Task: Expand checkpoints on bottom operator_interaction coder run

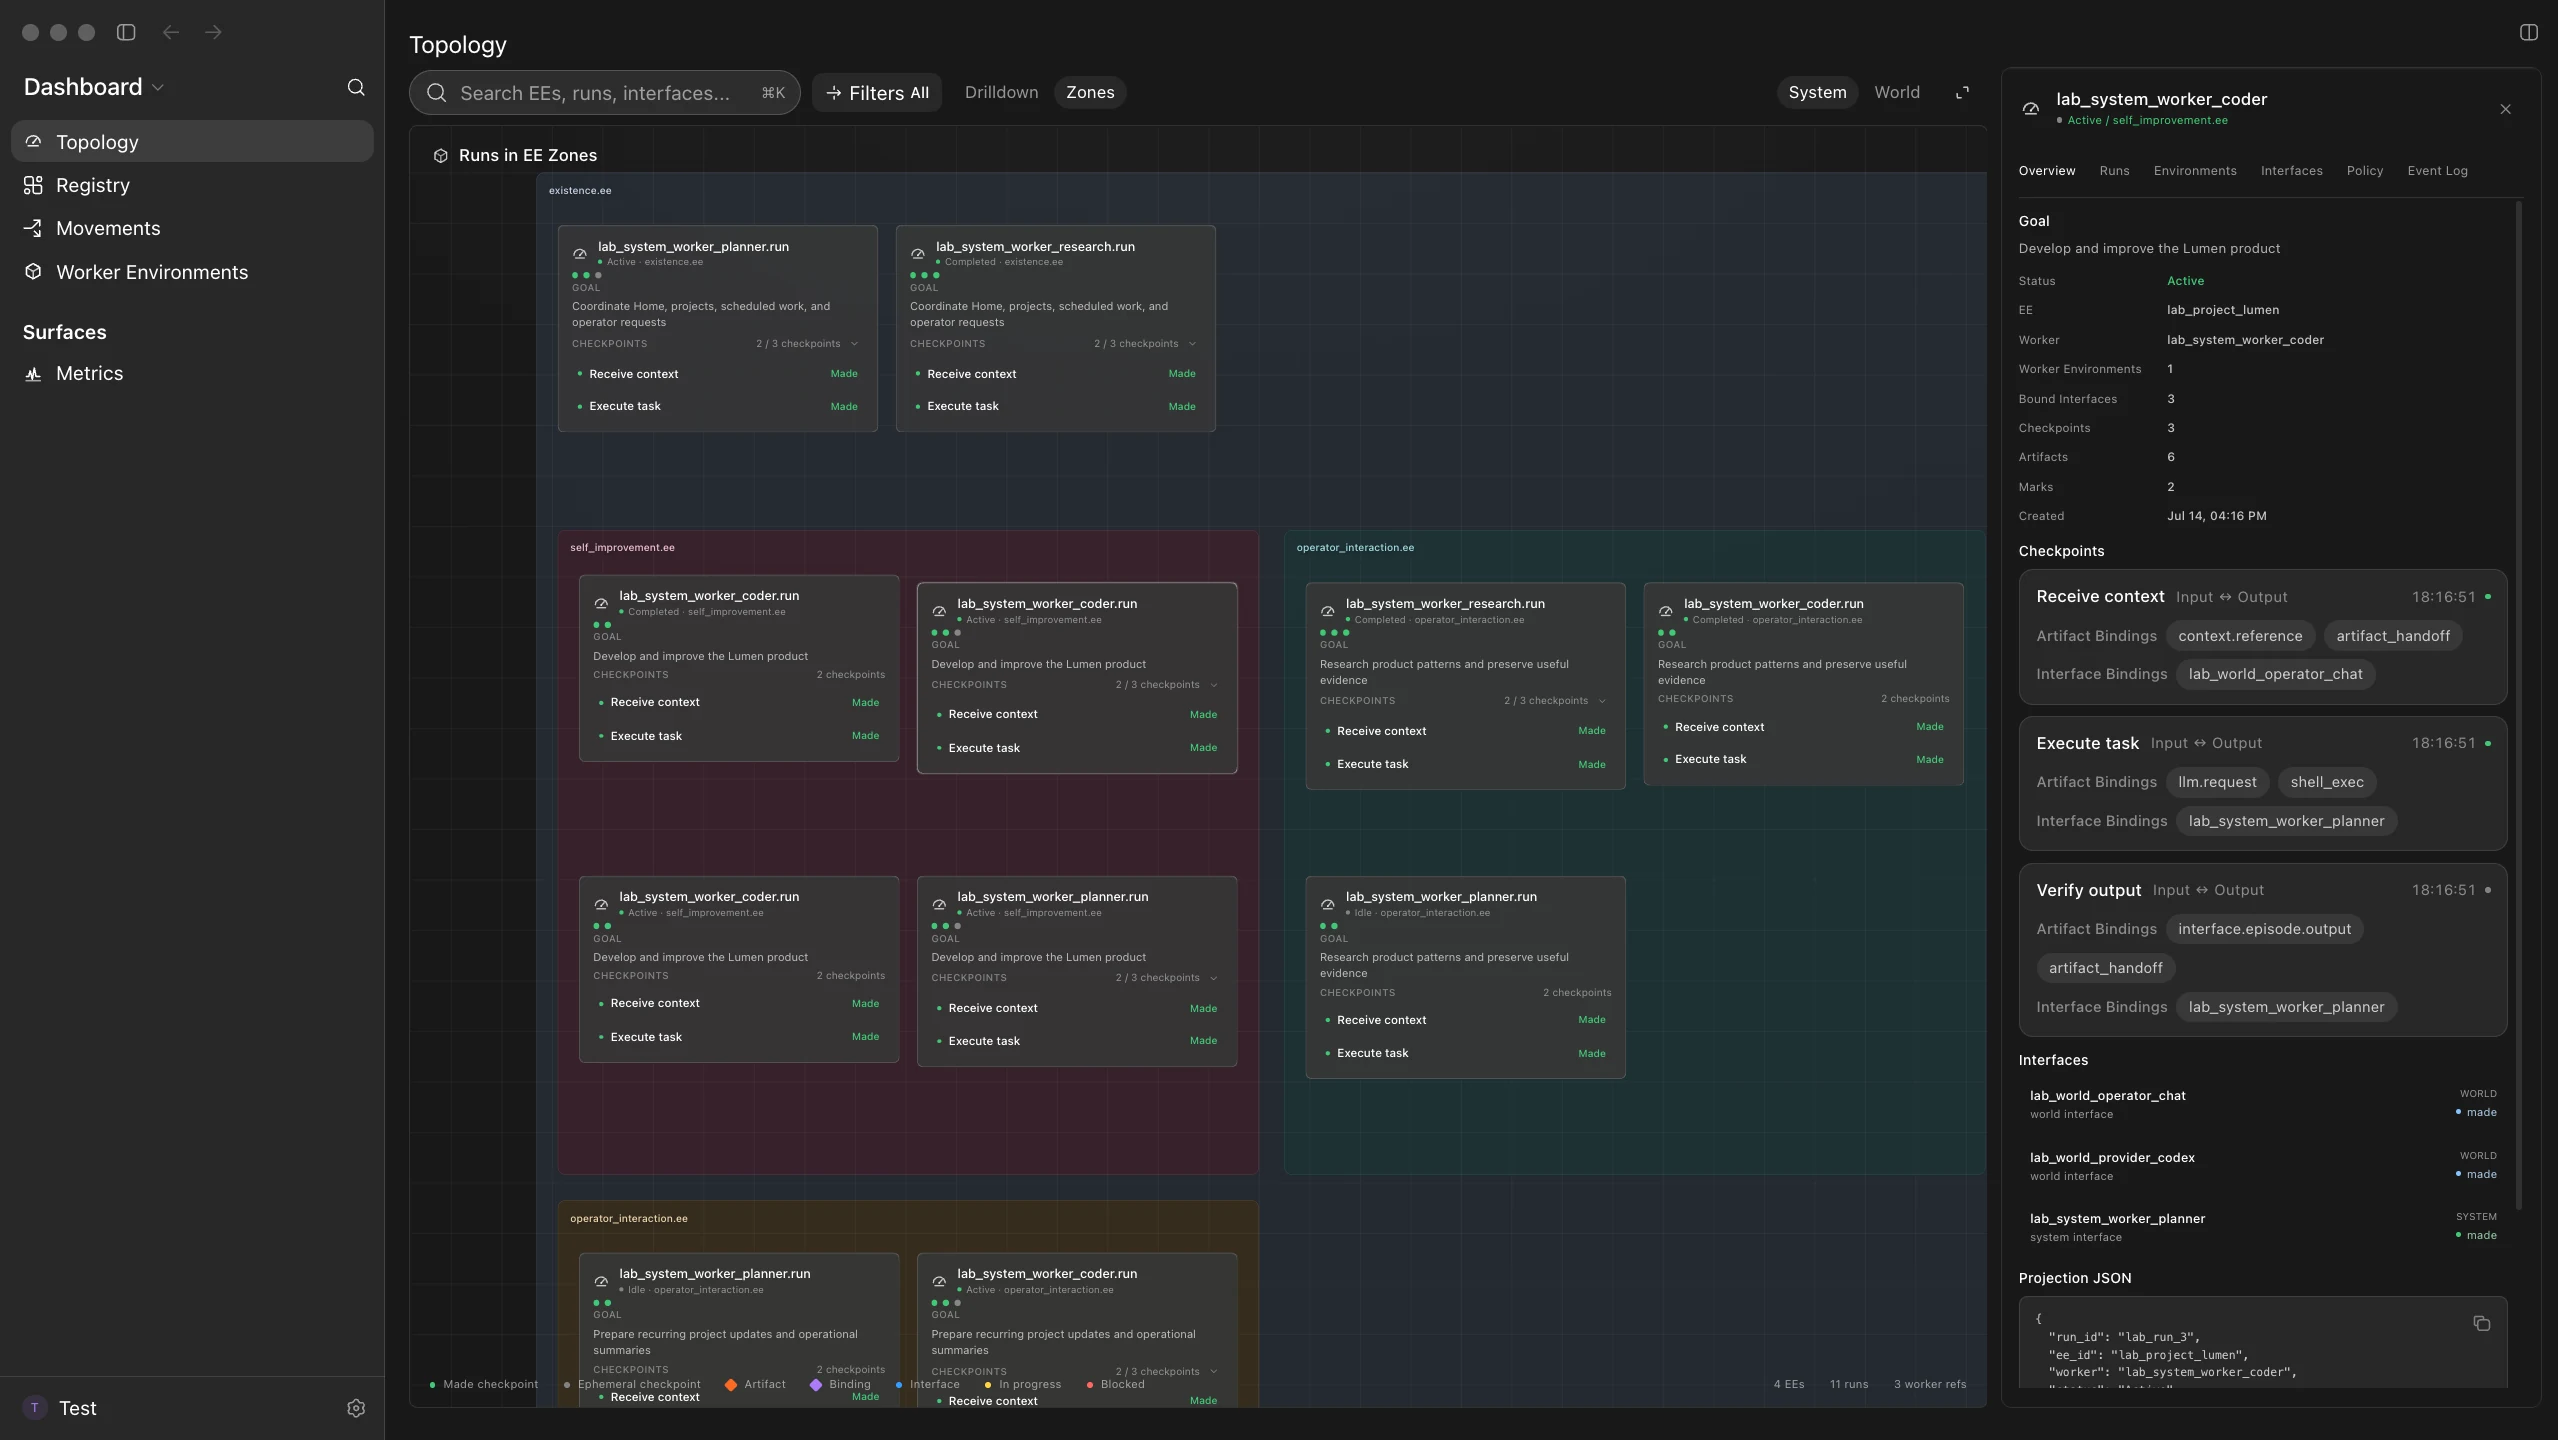Action: pos(1214,1372)
